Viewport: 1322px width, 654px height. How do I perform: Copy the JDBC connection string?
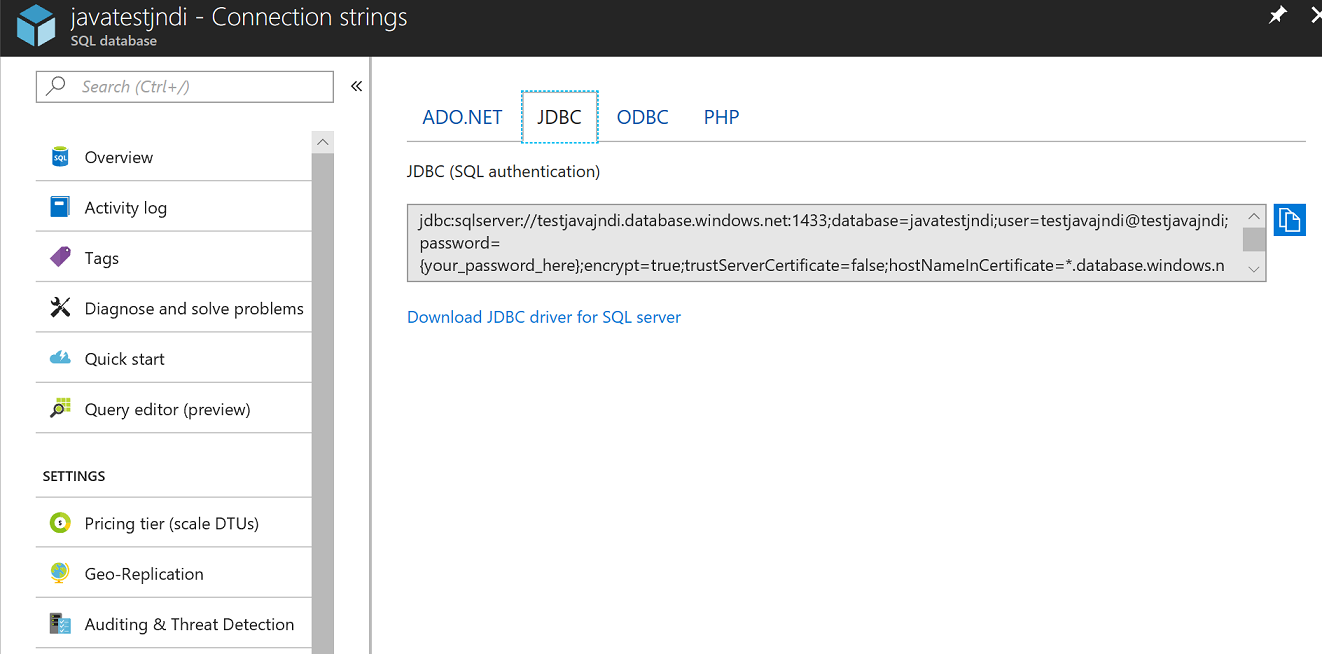(1289, 219)
